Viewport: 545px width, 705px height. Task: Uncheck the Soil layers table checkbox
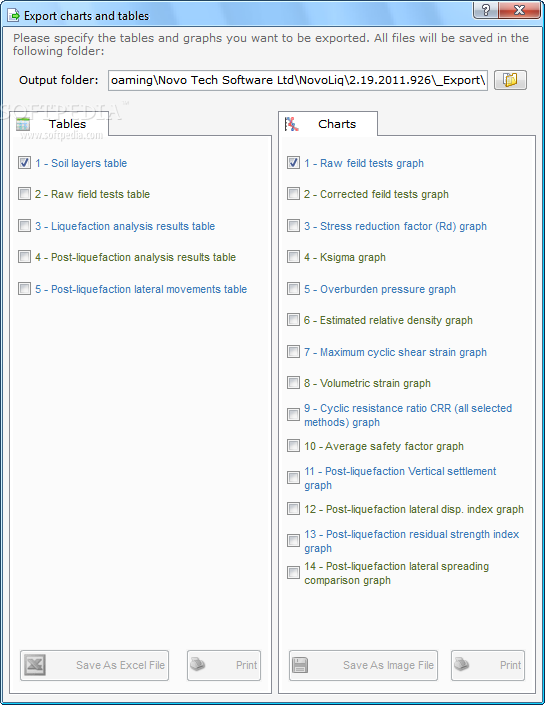click(x=24, y=162)
